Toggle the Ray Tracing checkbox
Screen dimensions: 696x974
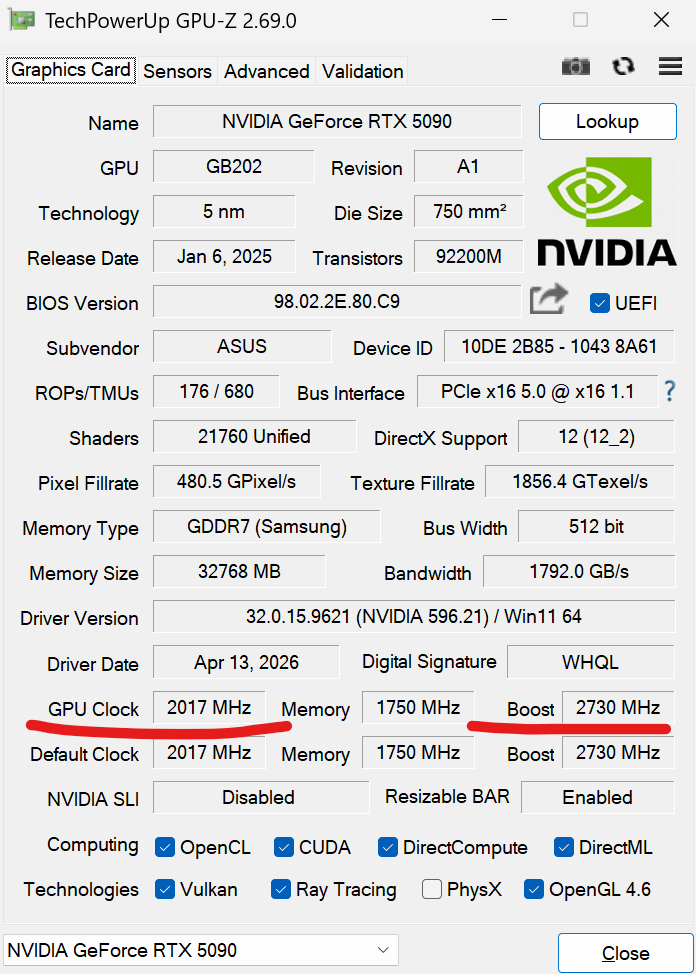coord(281,889)
